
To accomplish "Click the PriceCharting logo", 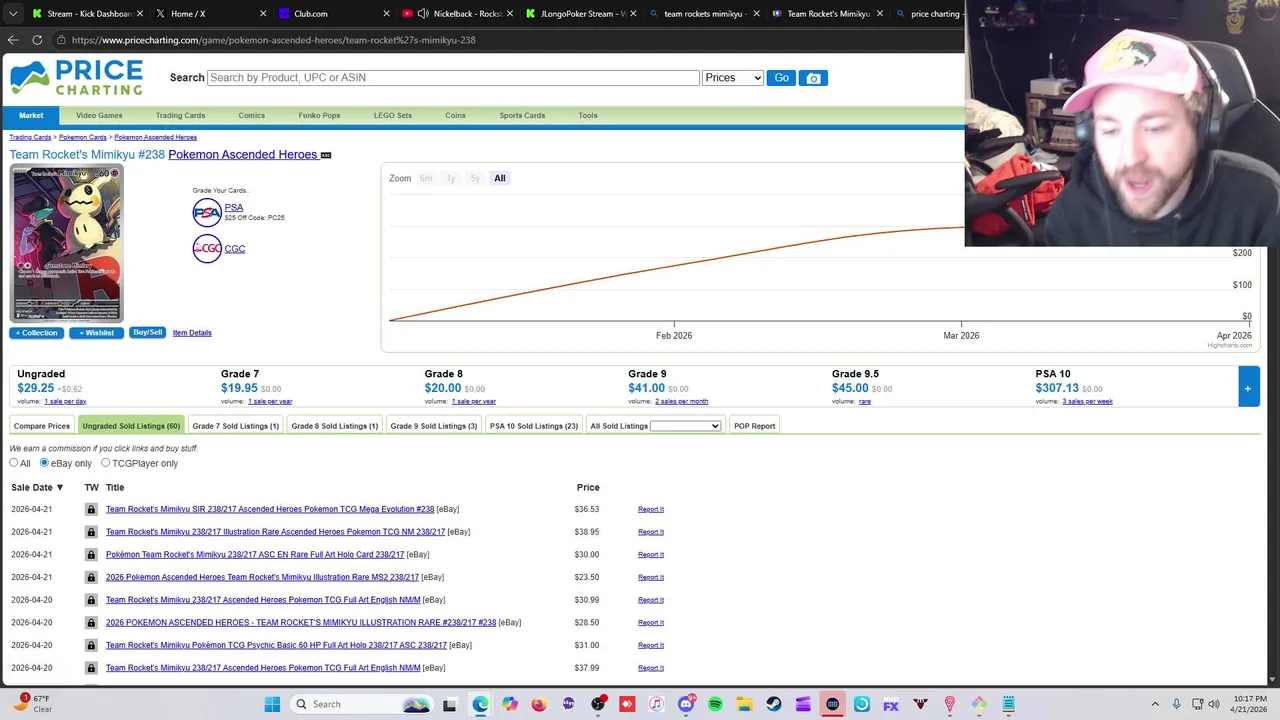I will click(77, 78).
